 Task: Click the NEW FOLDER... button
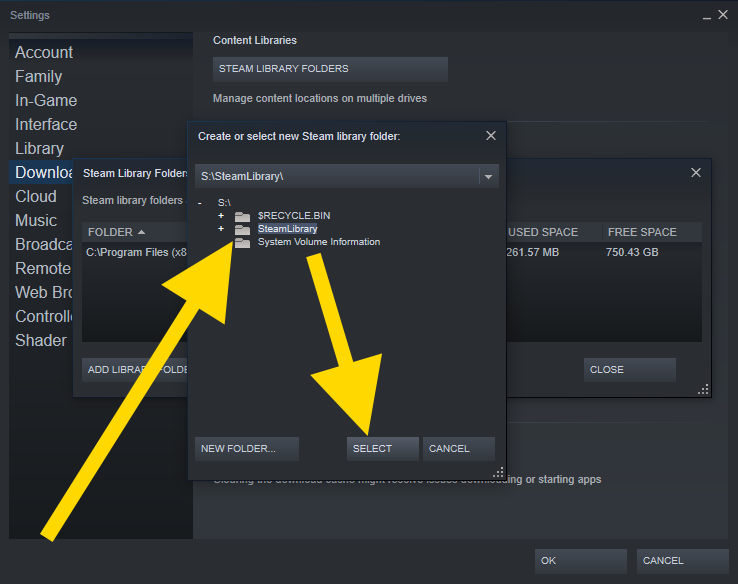[x=237, y=449]
